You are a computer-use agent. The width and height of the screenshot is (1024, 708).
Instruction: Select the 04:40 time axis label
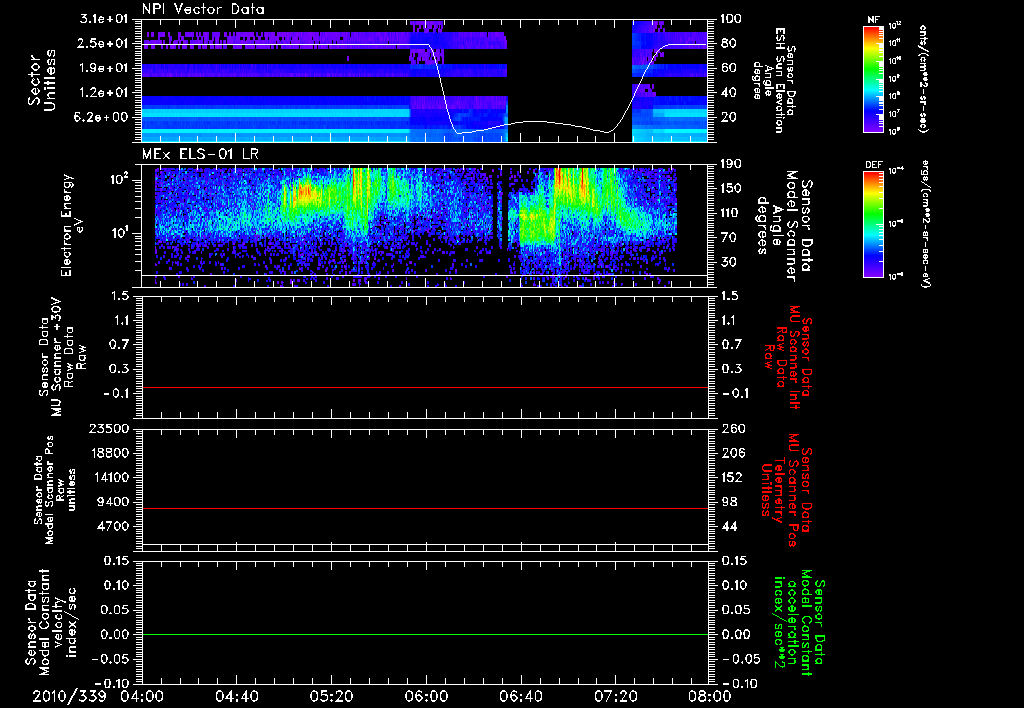(x=236, y=696)
